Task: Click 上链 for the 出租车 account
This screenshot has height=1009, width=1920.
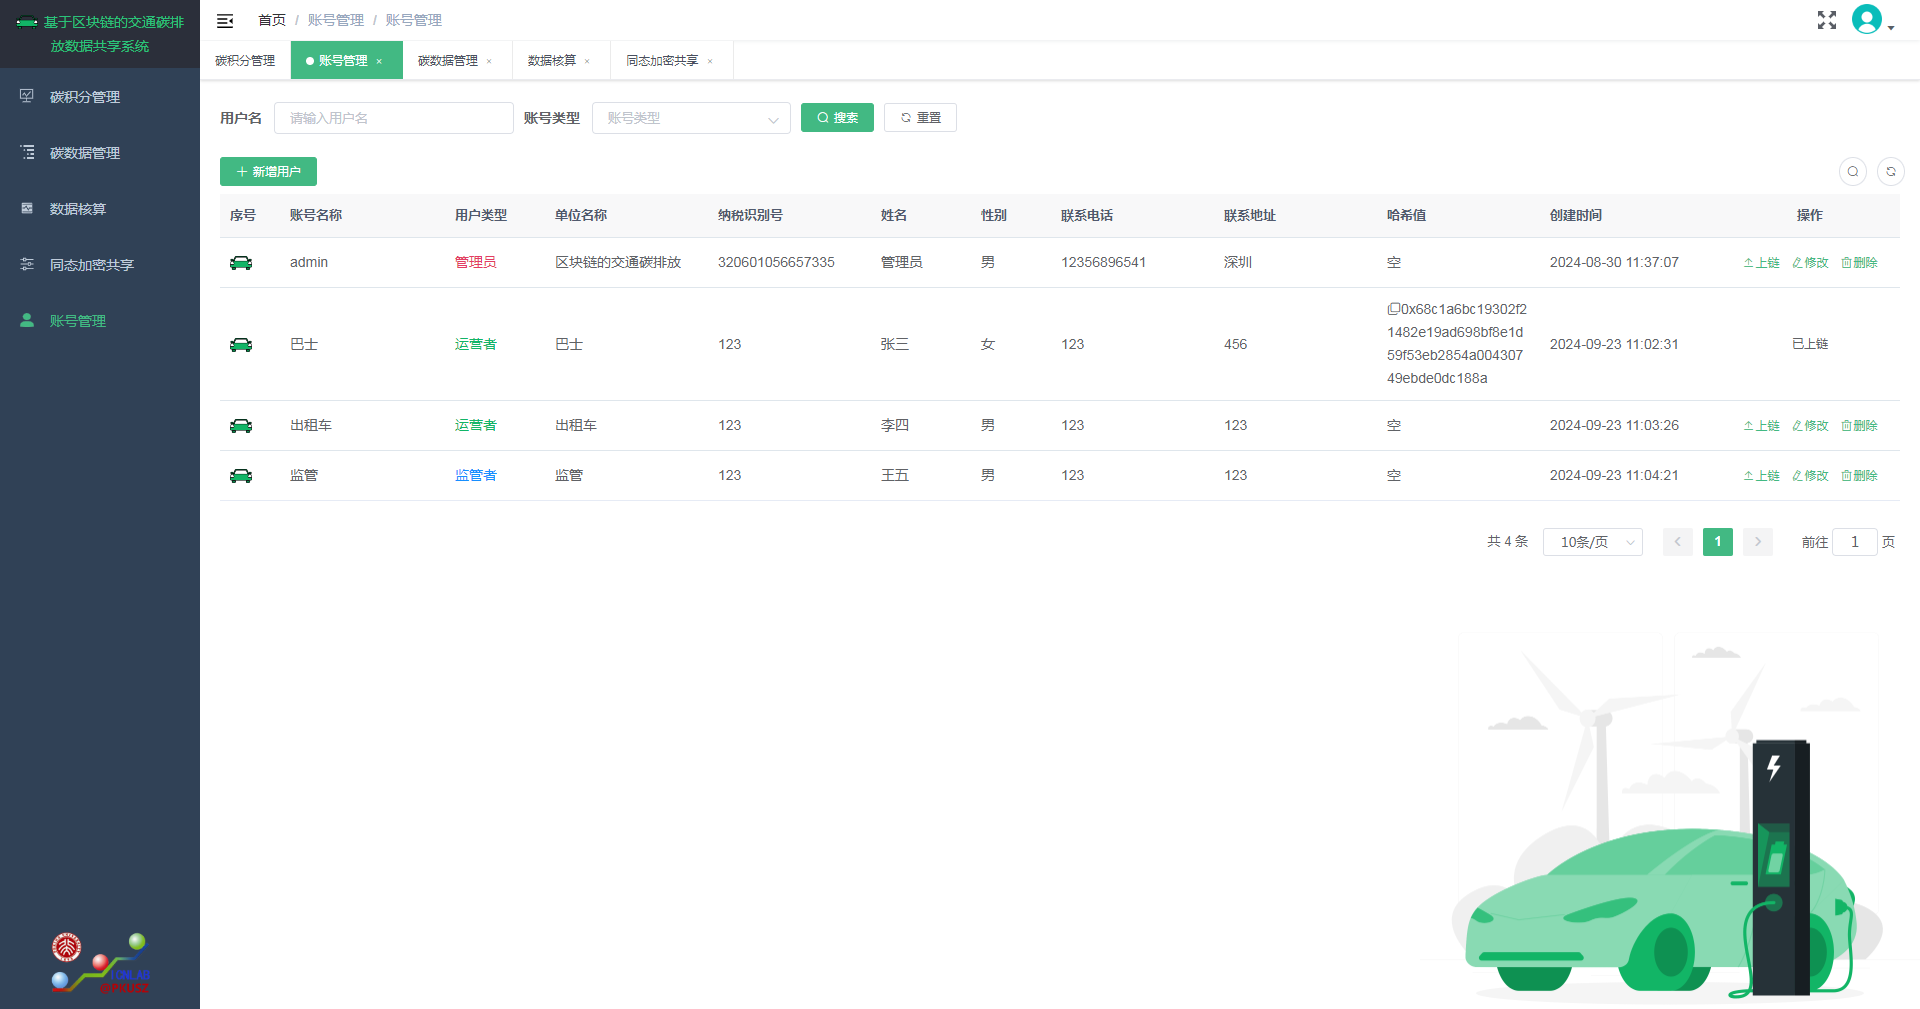Action: [1761, 426]
